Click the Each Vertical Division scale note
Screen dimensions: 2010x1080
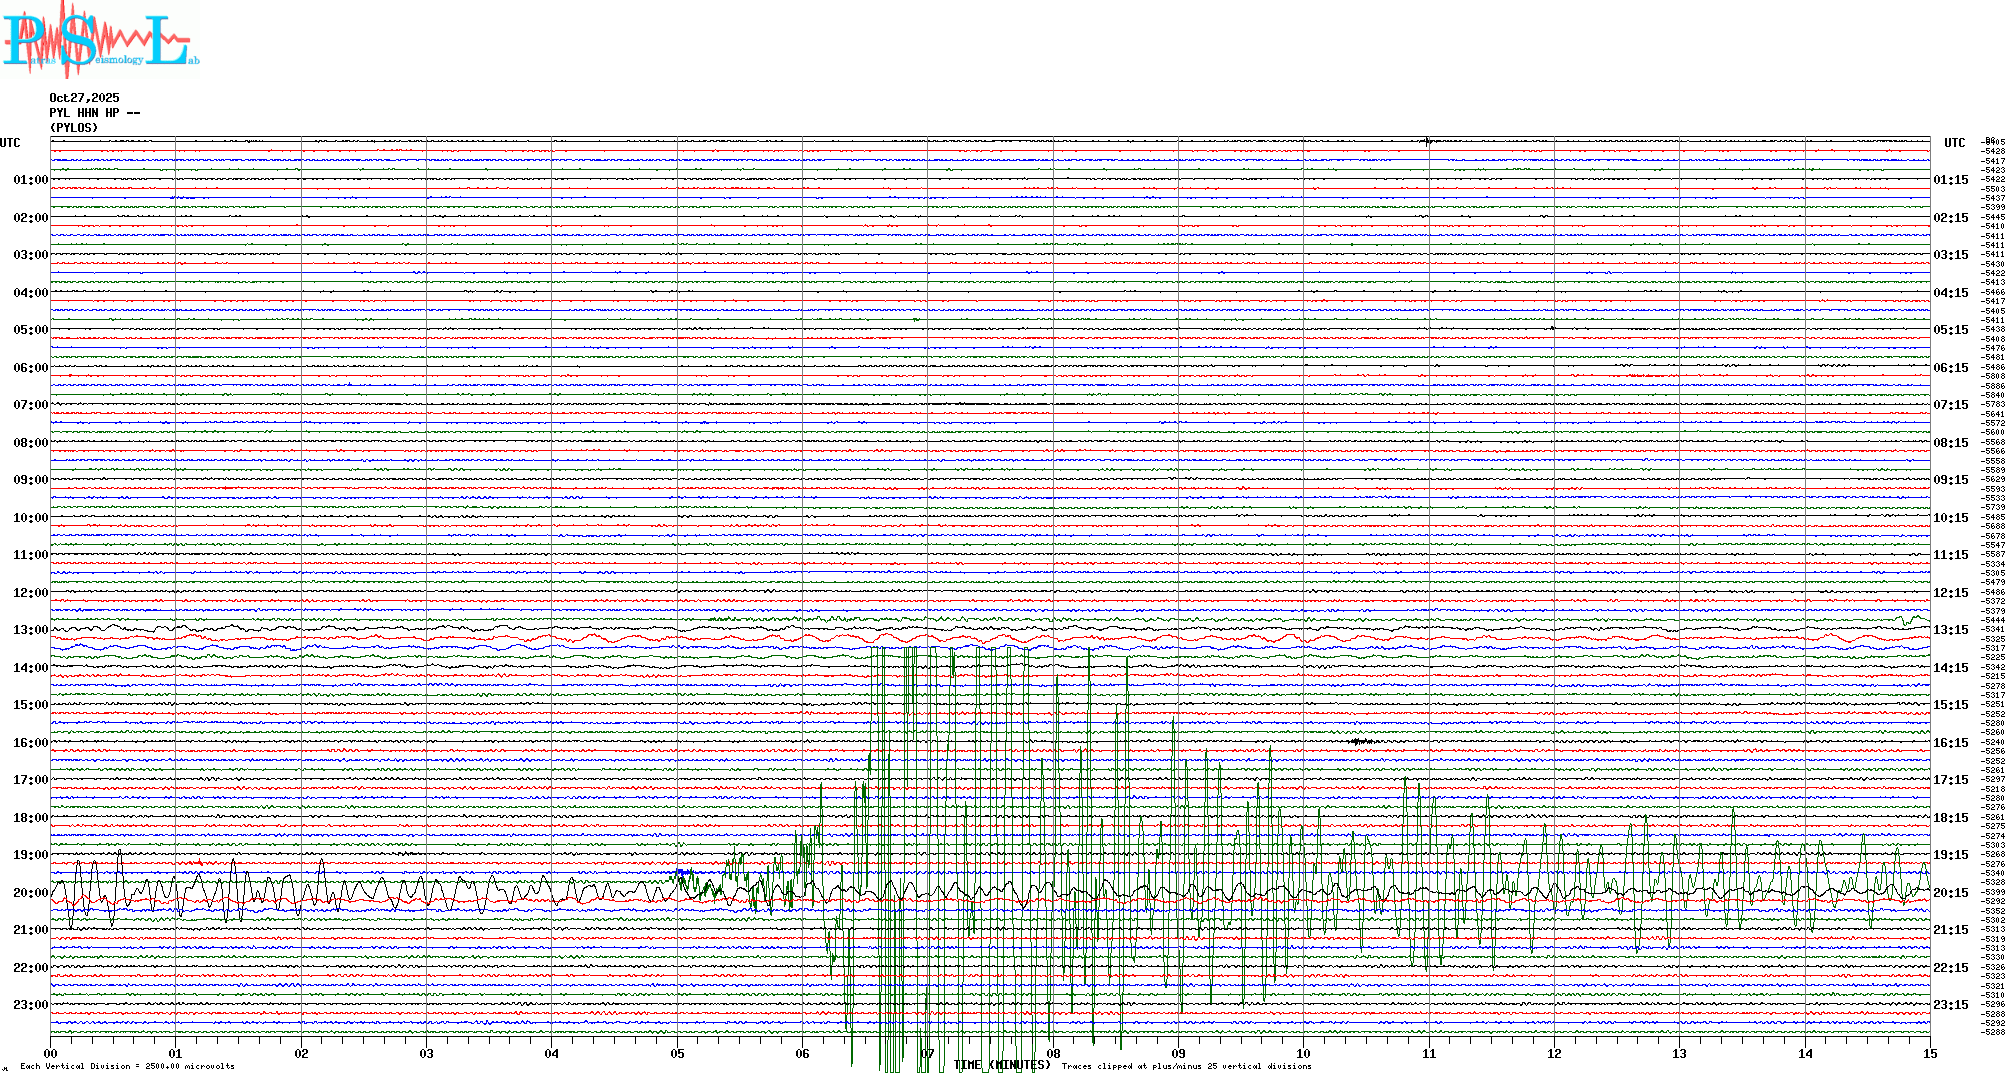127,1066
